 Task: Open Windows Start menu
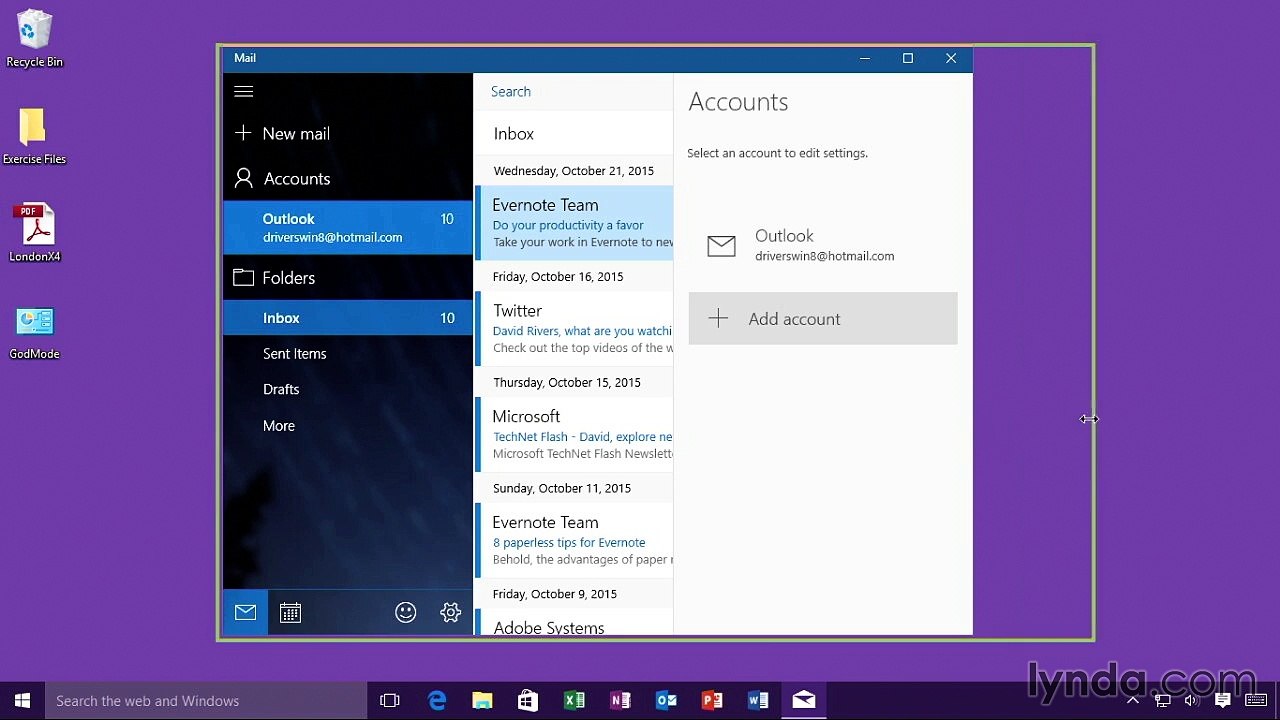point(22,701)
